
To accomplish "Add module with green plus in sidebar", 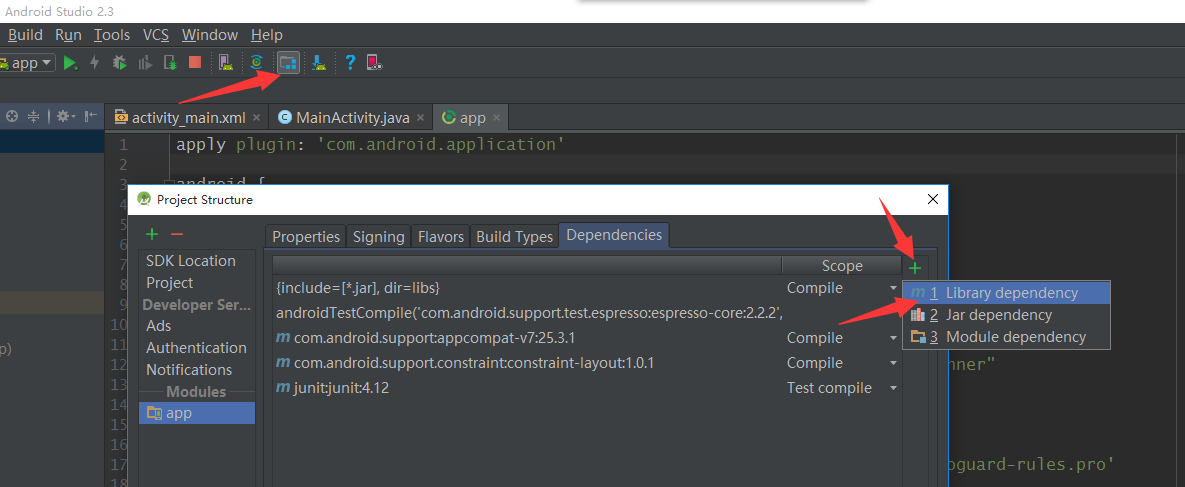I will pyautogui.click(x=151, y=235).
